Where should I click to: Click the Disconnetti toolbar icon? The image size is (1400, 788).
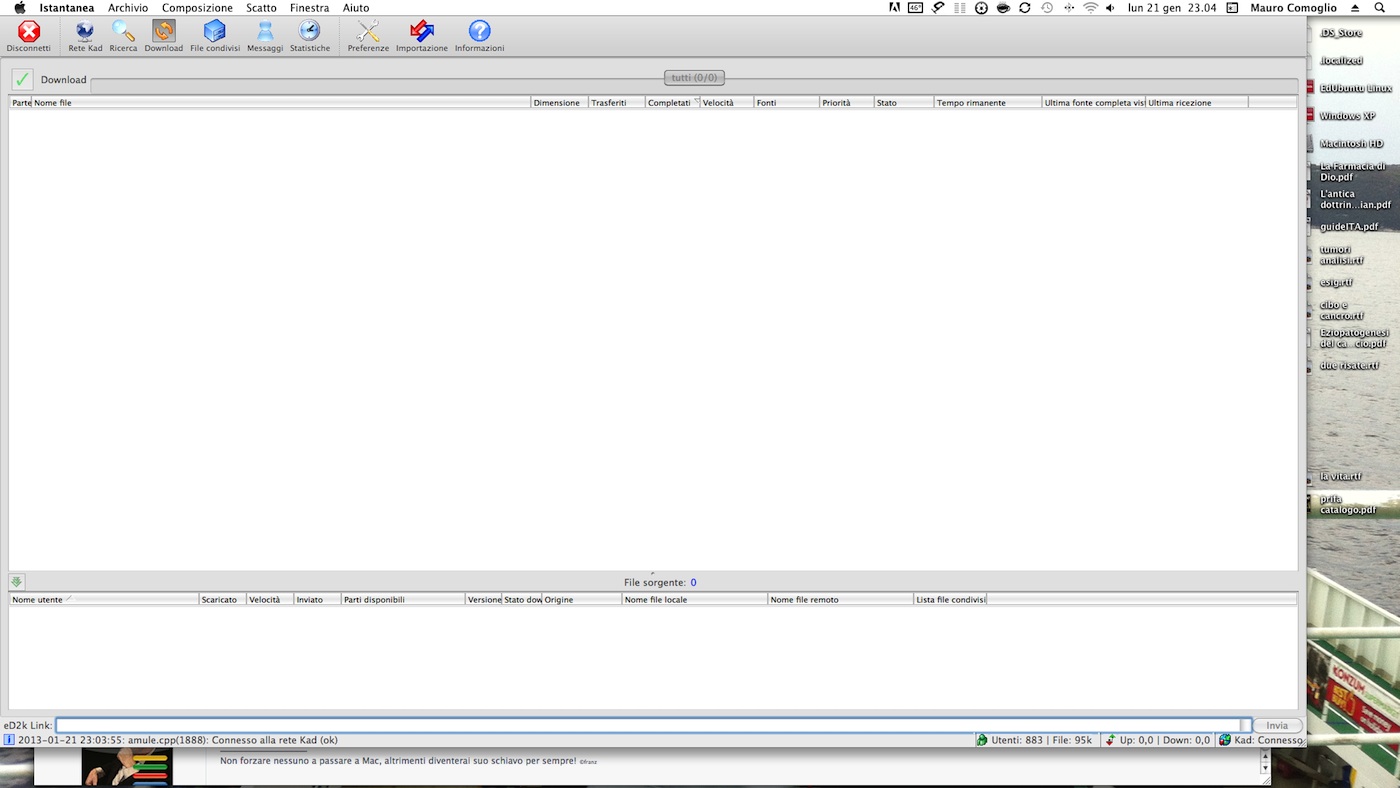click(x=29, y=36)
